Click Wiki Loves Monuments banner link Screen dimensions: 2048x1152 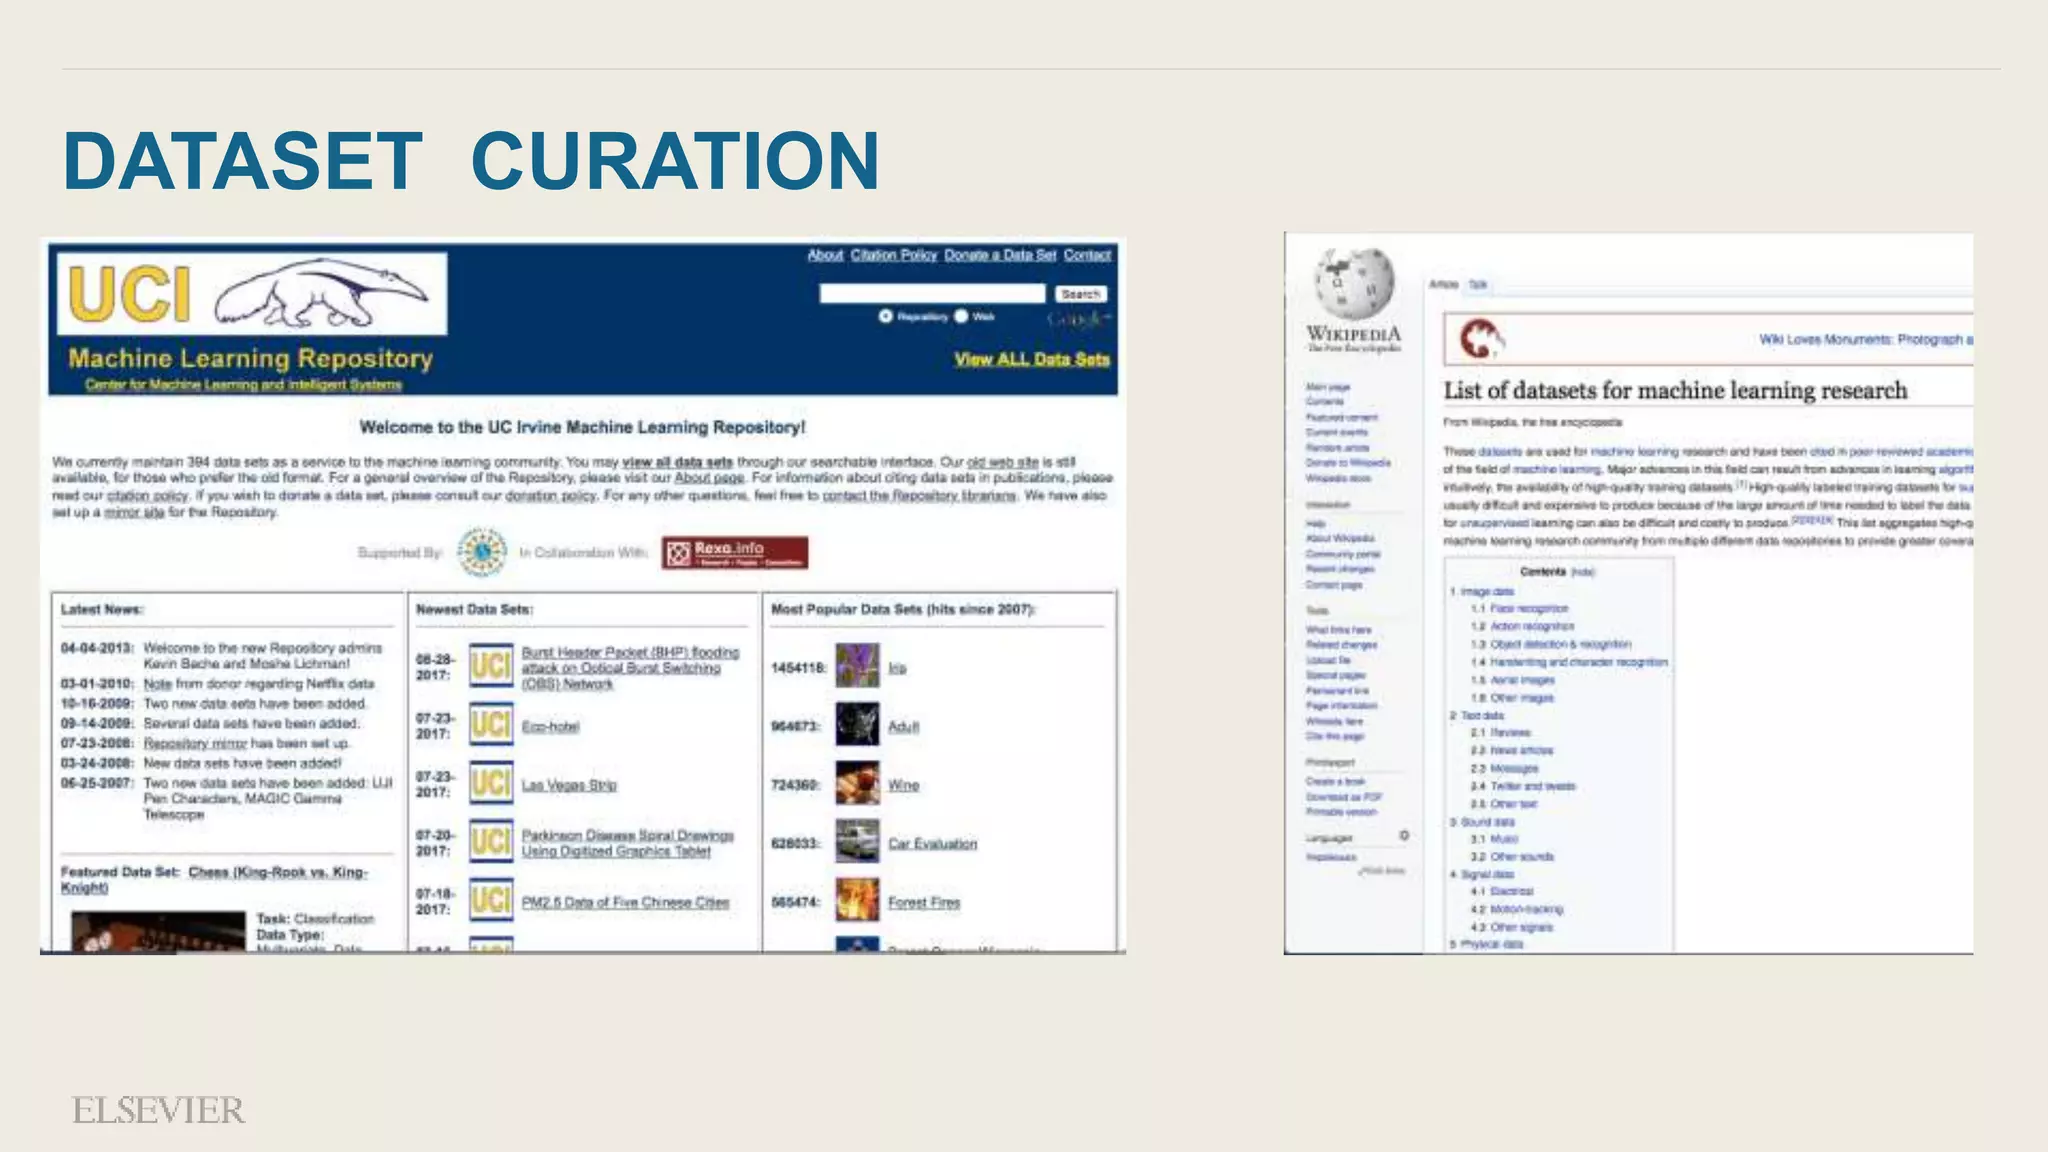point(1865,340)
